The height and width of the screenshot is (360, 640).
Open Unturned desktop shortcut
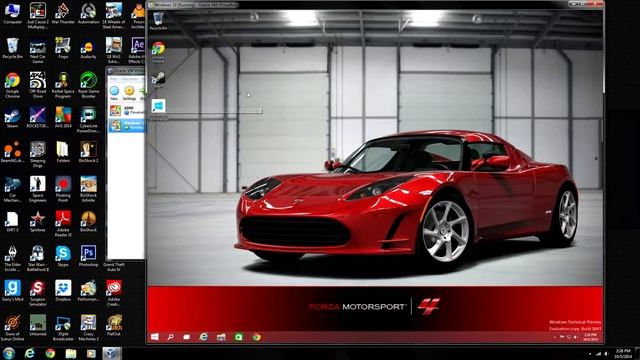38,325
